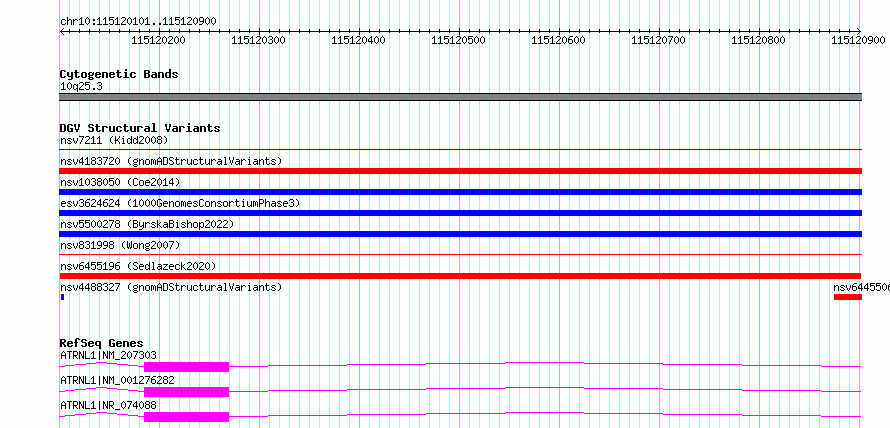Image resolution: width=890 pixels, height=428 pixels.
Task: Select the red bar for nsv6455196
Action: pos(460,276)
